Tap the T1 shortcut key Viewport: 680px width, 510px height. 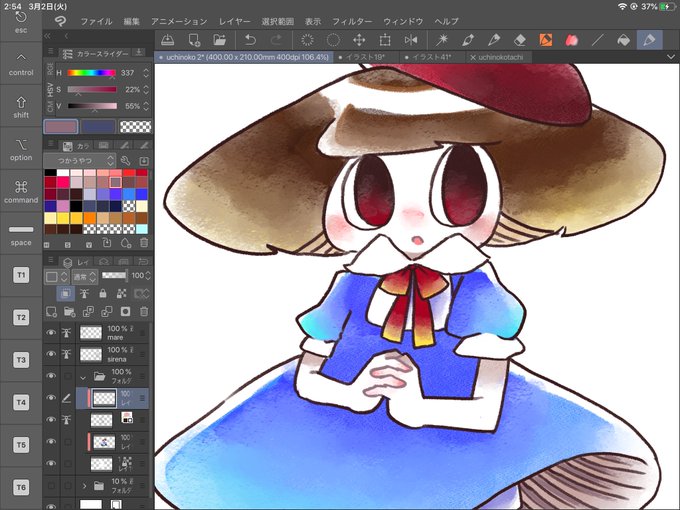click(21, 275)
